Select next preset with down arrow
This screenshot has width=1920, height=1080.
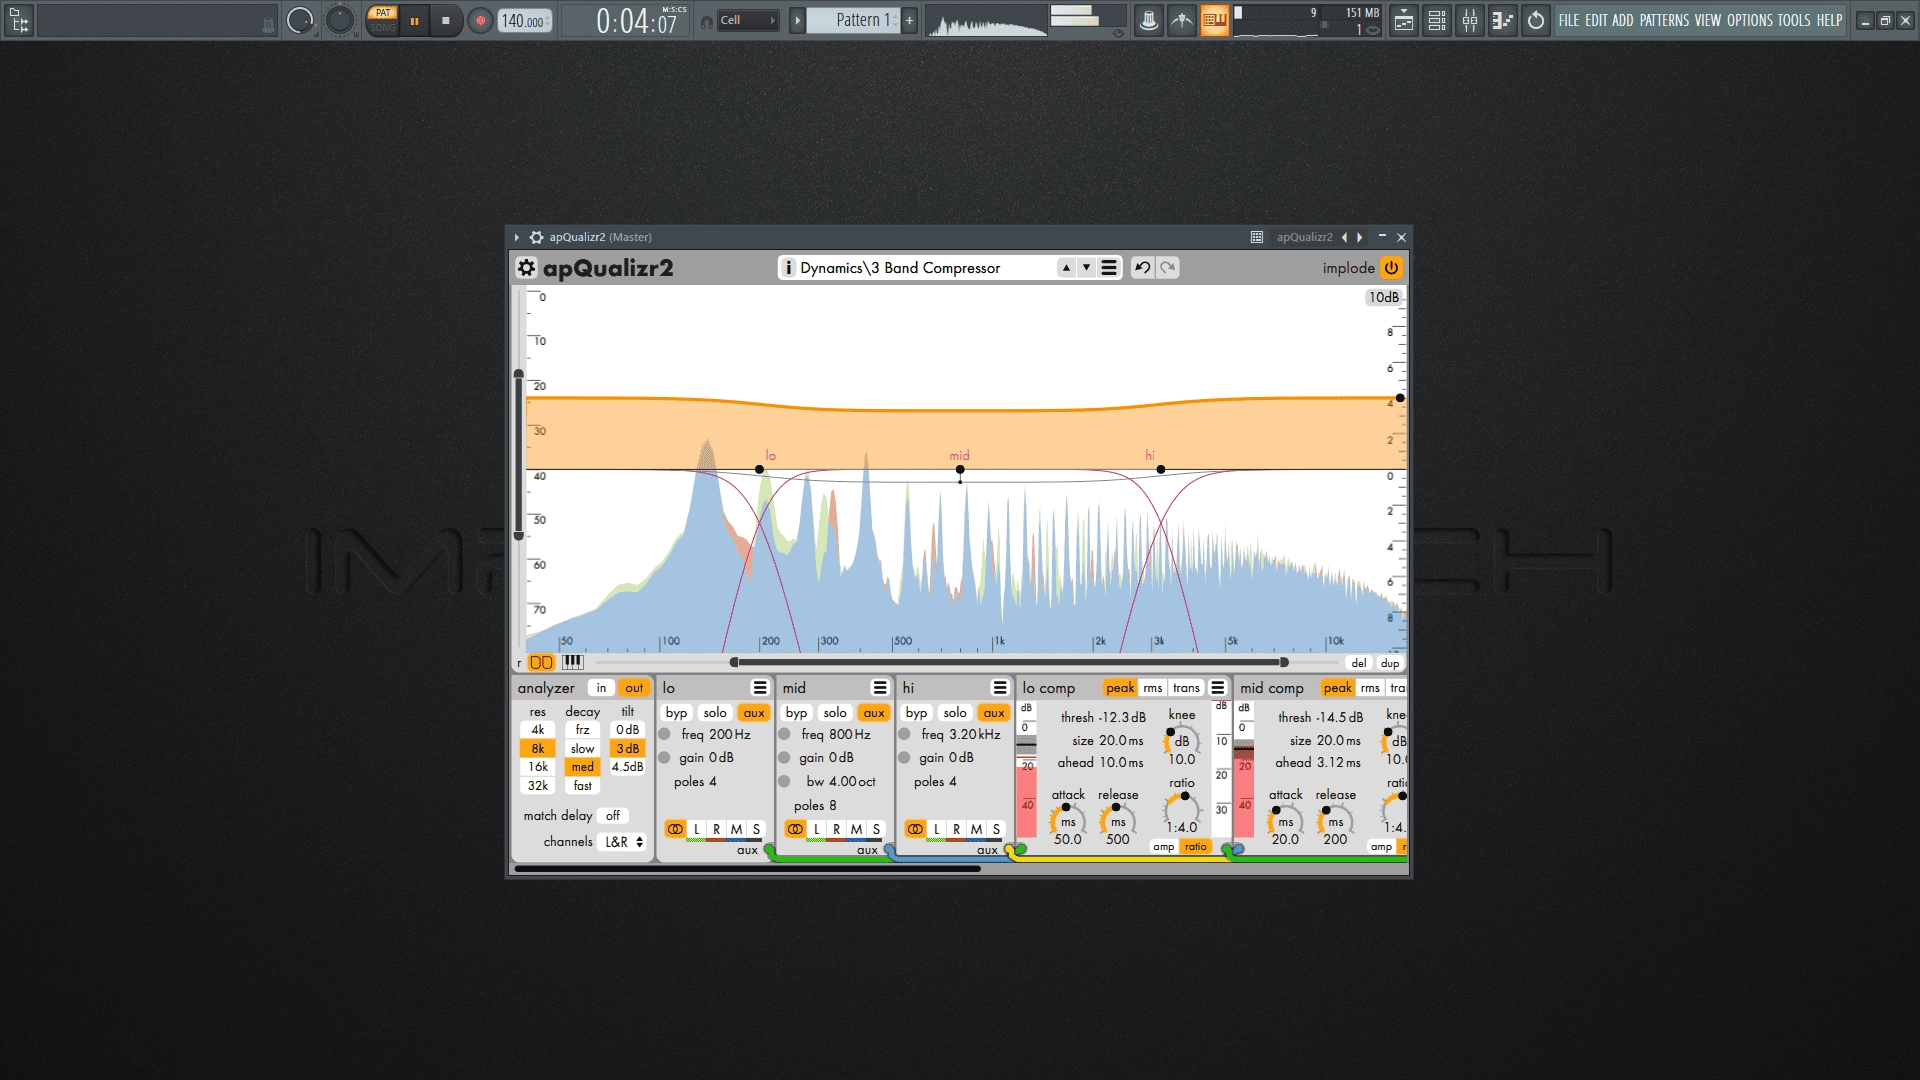tap(1086, 268)
